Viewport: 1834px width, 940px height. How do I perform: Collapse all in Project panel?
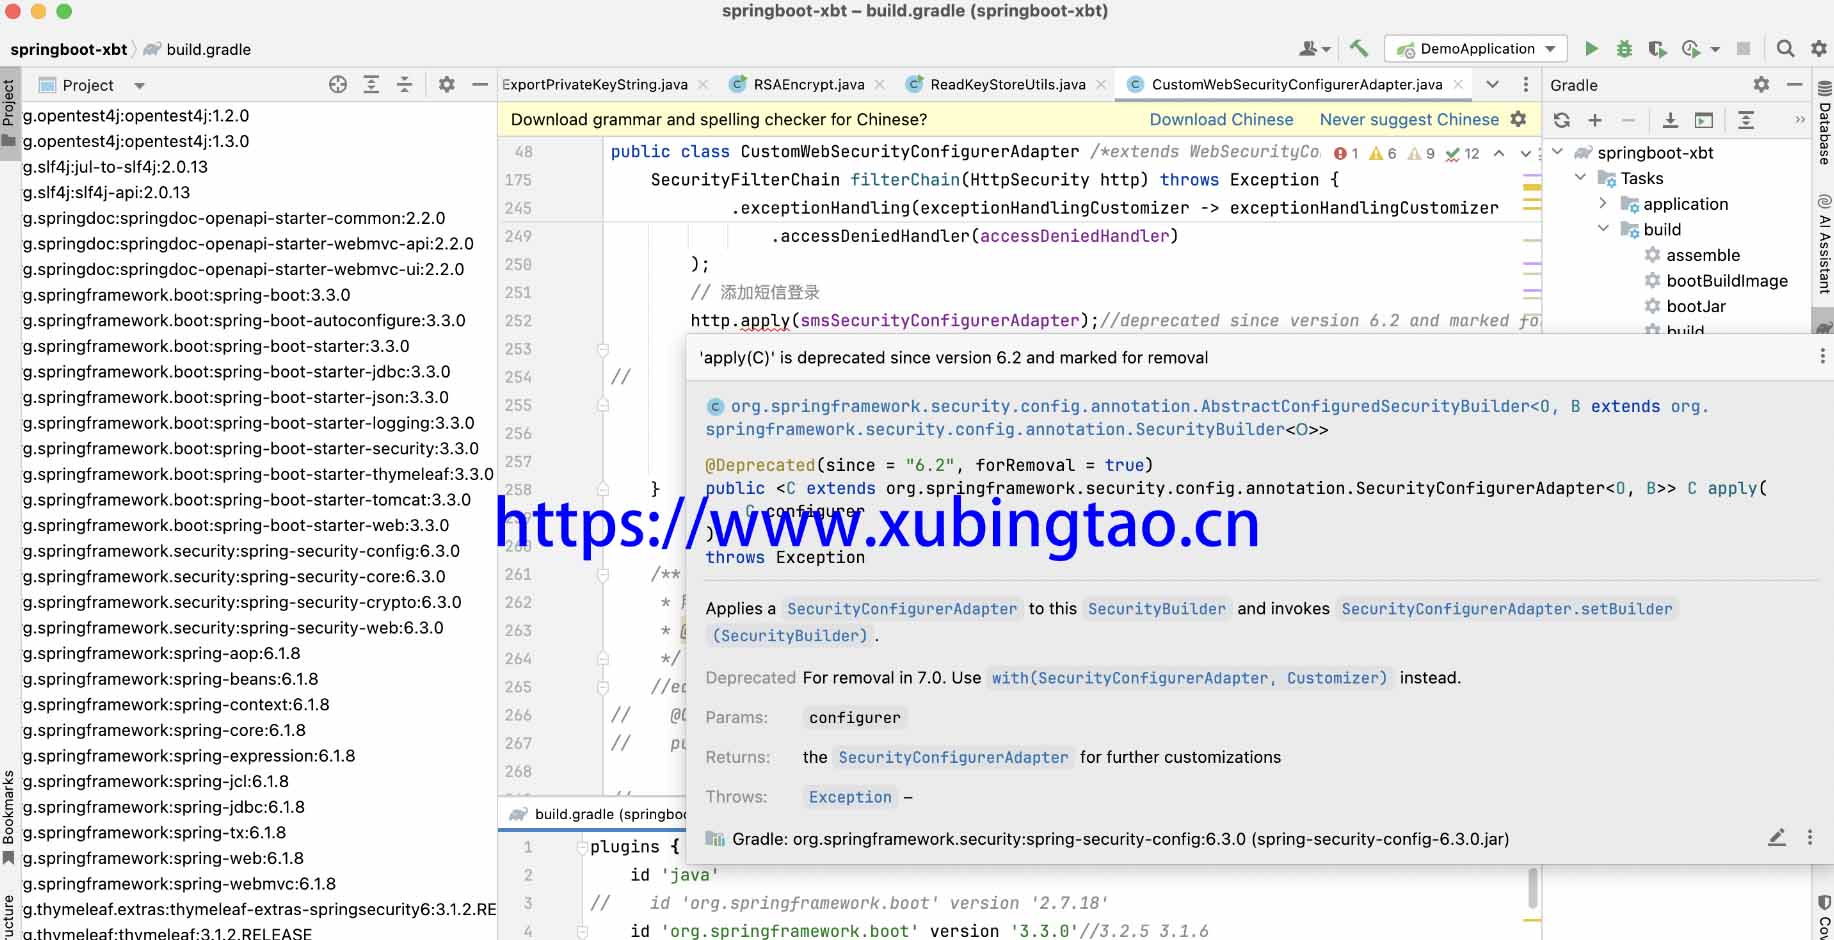click(x=404, y=85)
